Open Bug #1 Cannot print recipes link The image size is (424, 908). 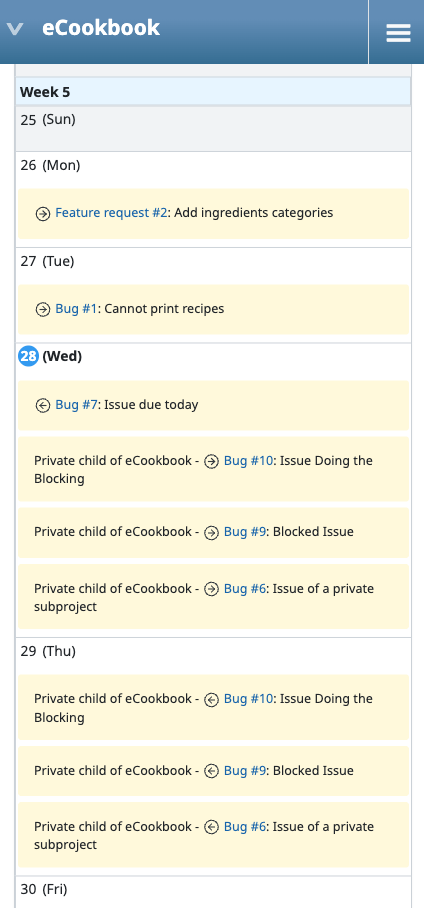(76, 309)
